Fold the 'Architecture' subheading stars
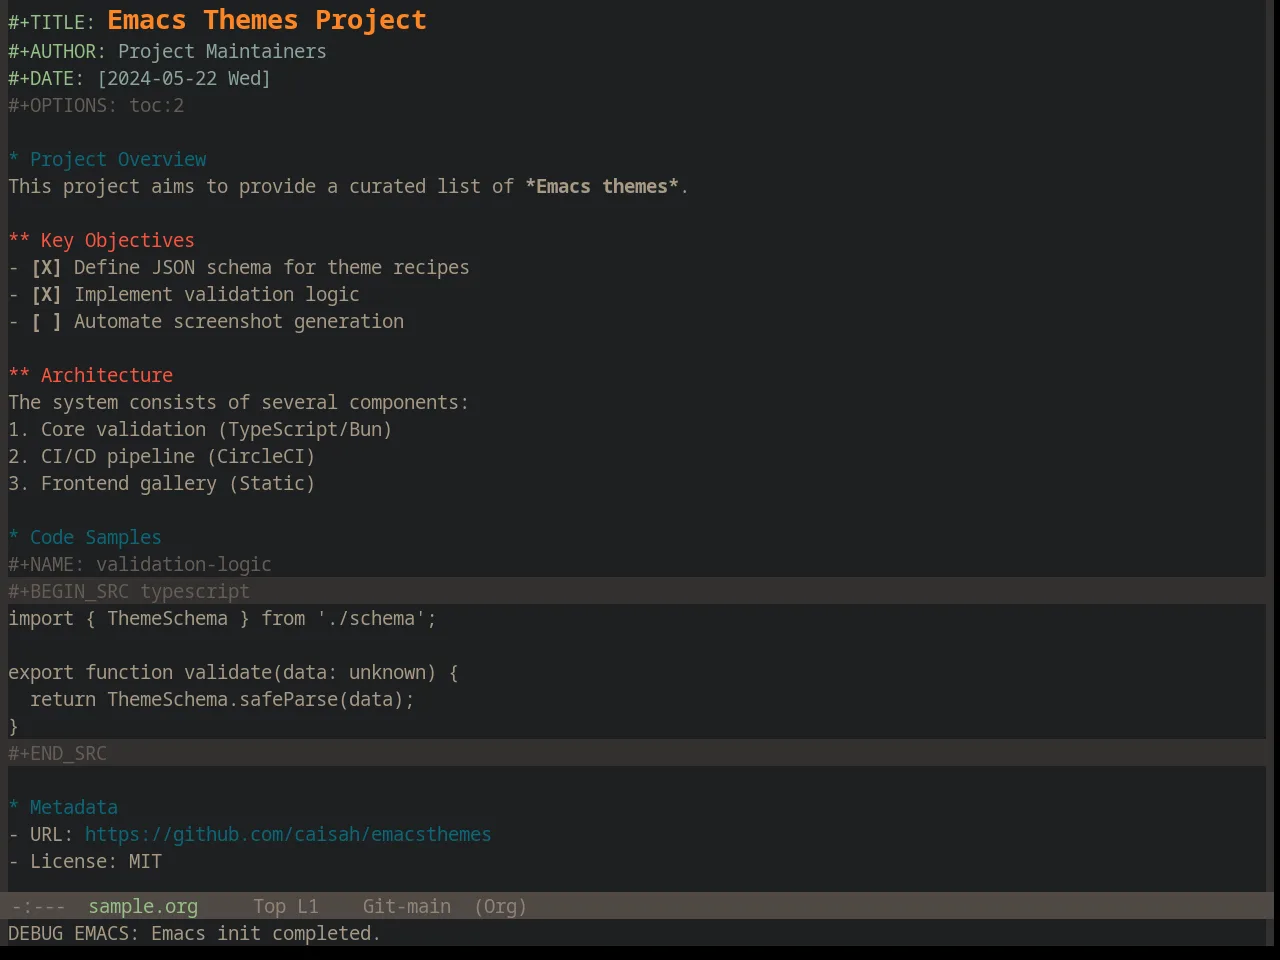Viewport: 1280px width, 960px height. point(19,375)
